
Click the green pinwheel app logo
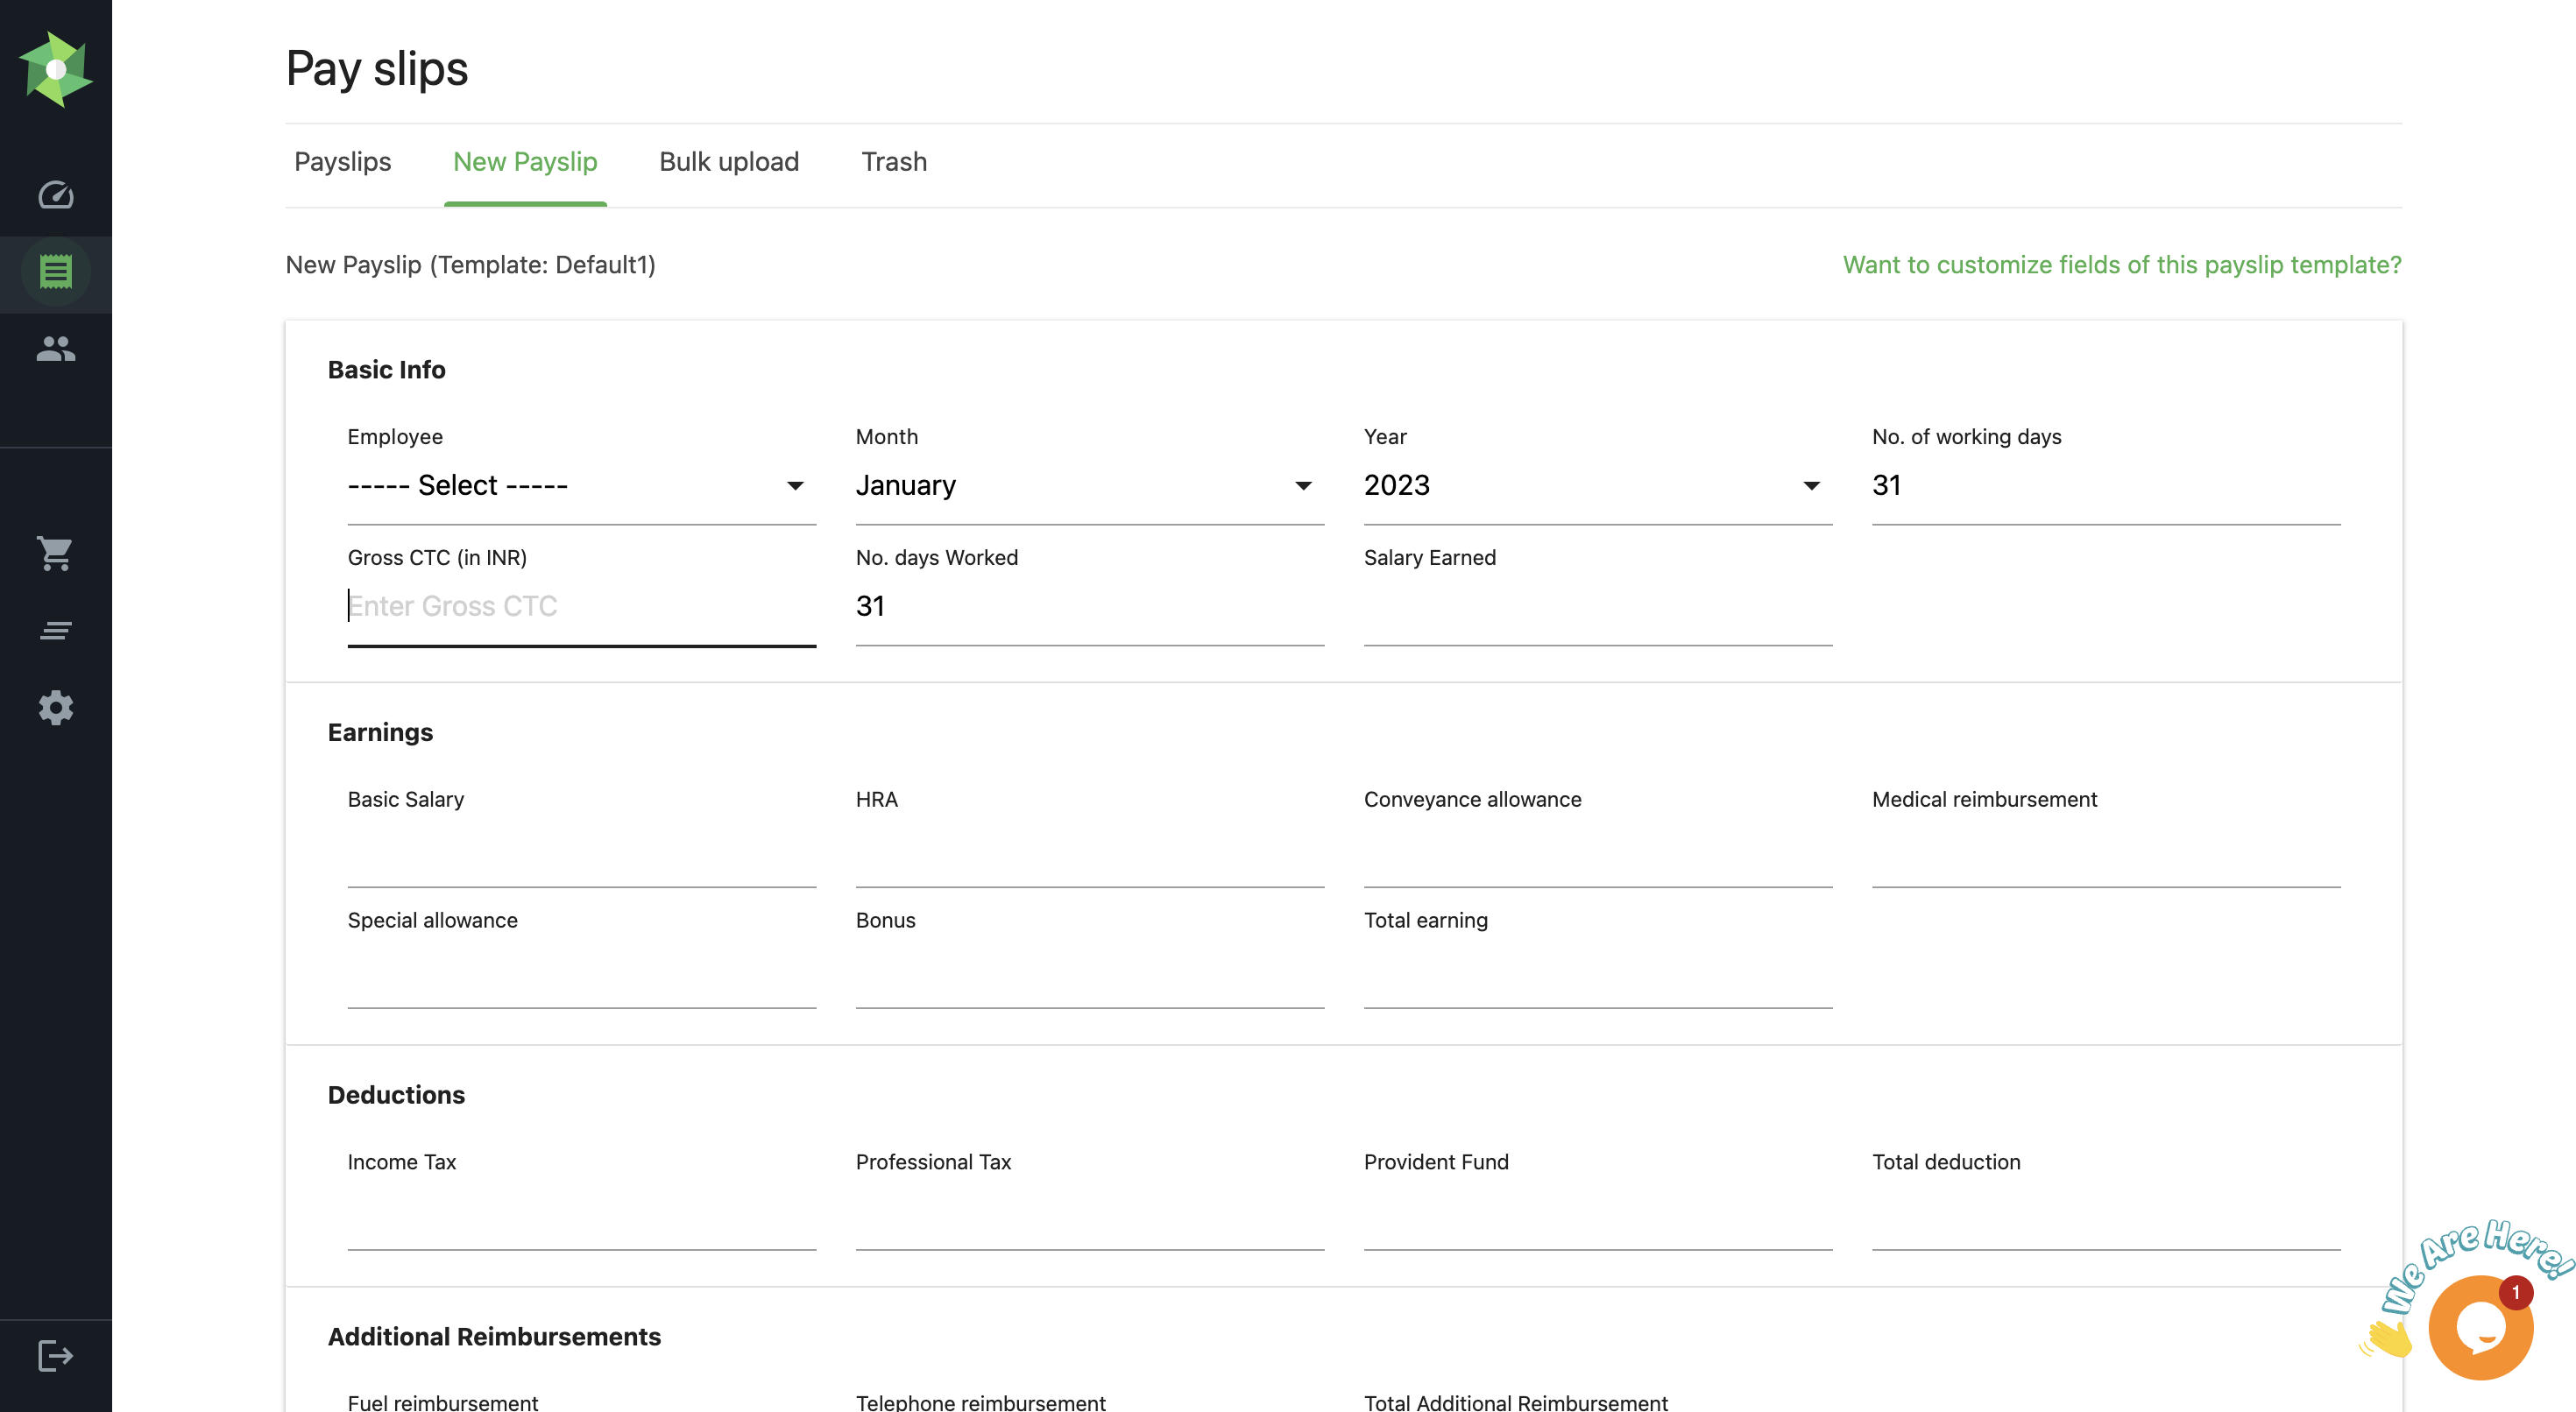click(56, 69)
